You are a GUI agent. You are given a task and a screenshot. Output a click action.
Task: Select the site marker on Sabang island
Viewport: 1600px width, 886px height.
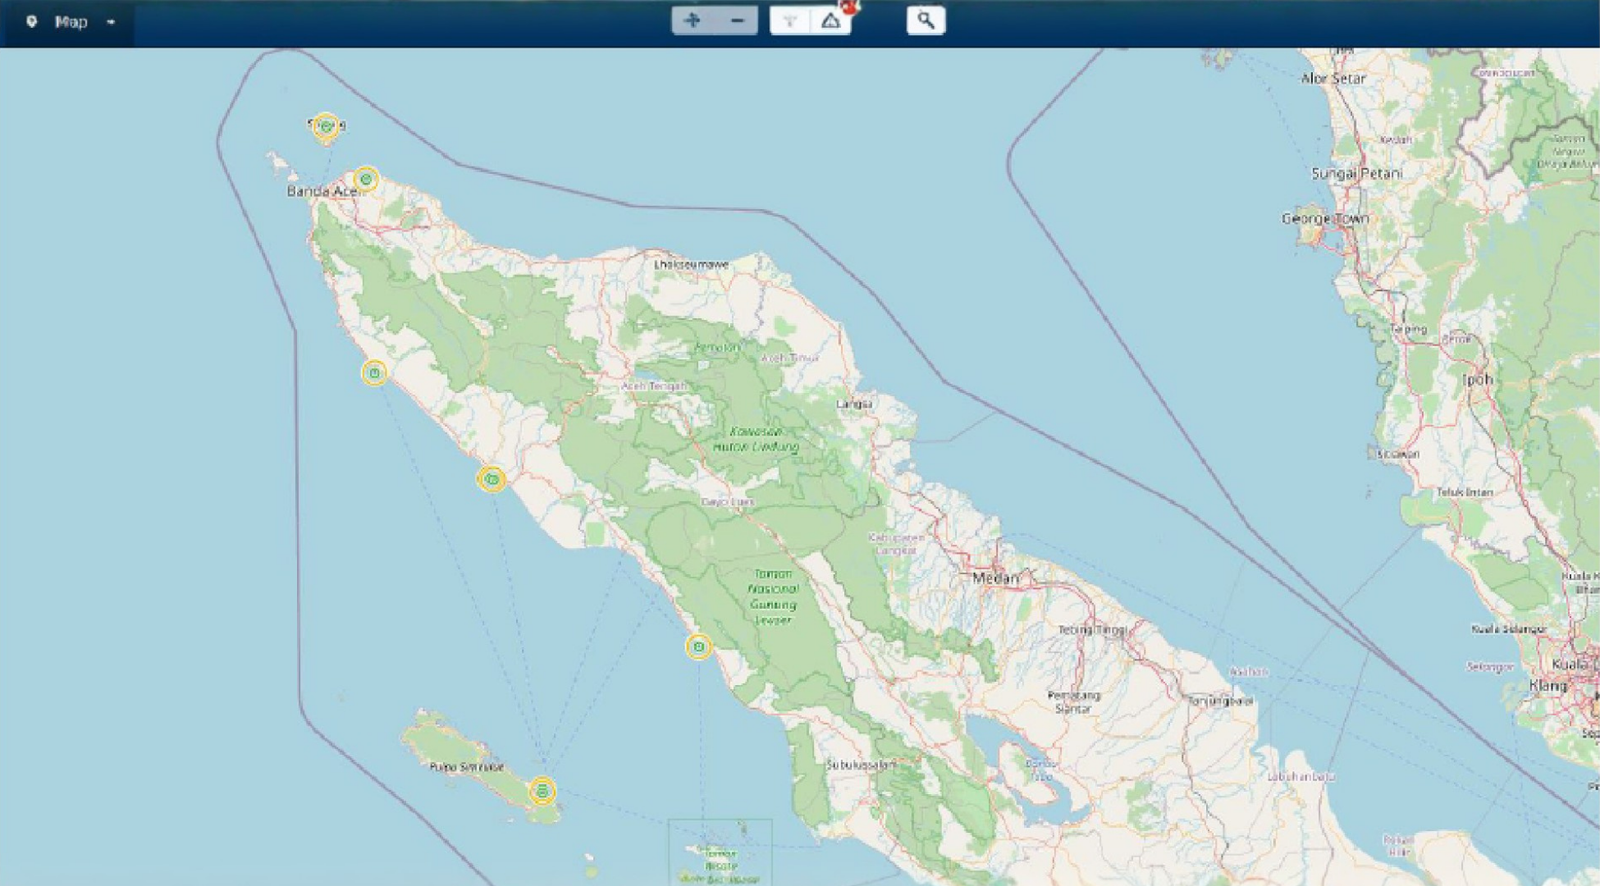325,126
